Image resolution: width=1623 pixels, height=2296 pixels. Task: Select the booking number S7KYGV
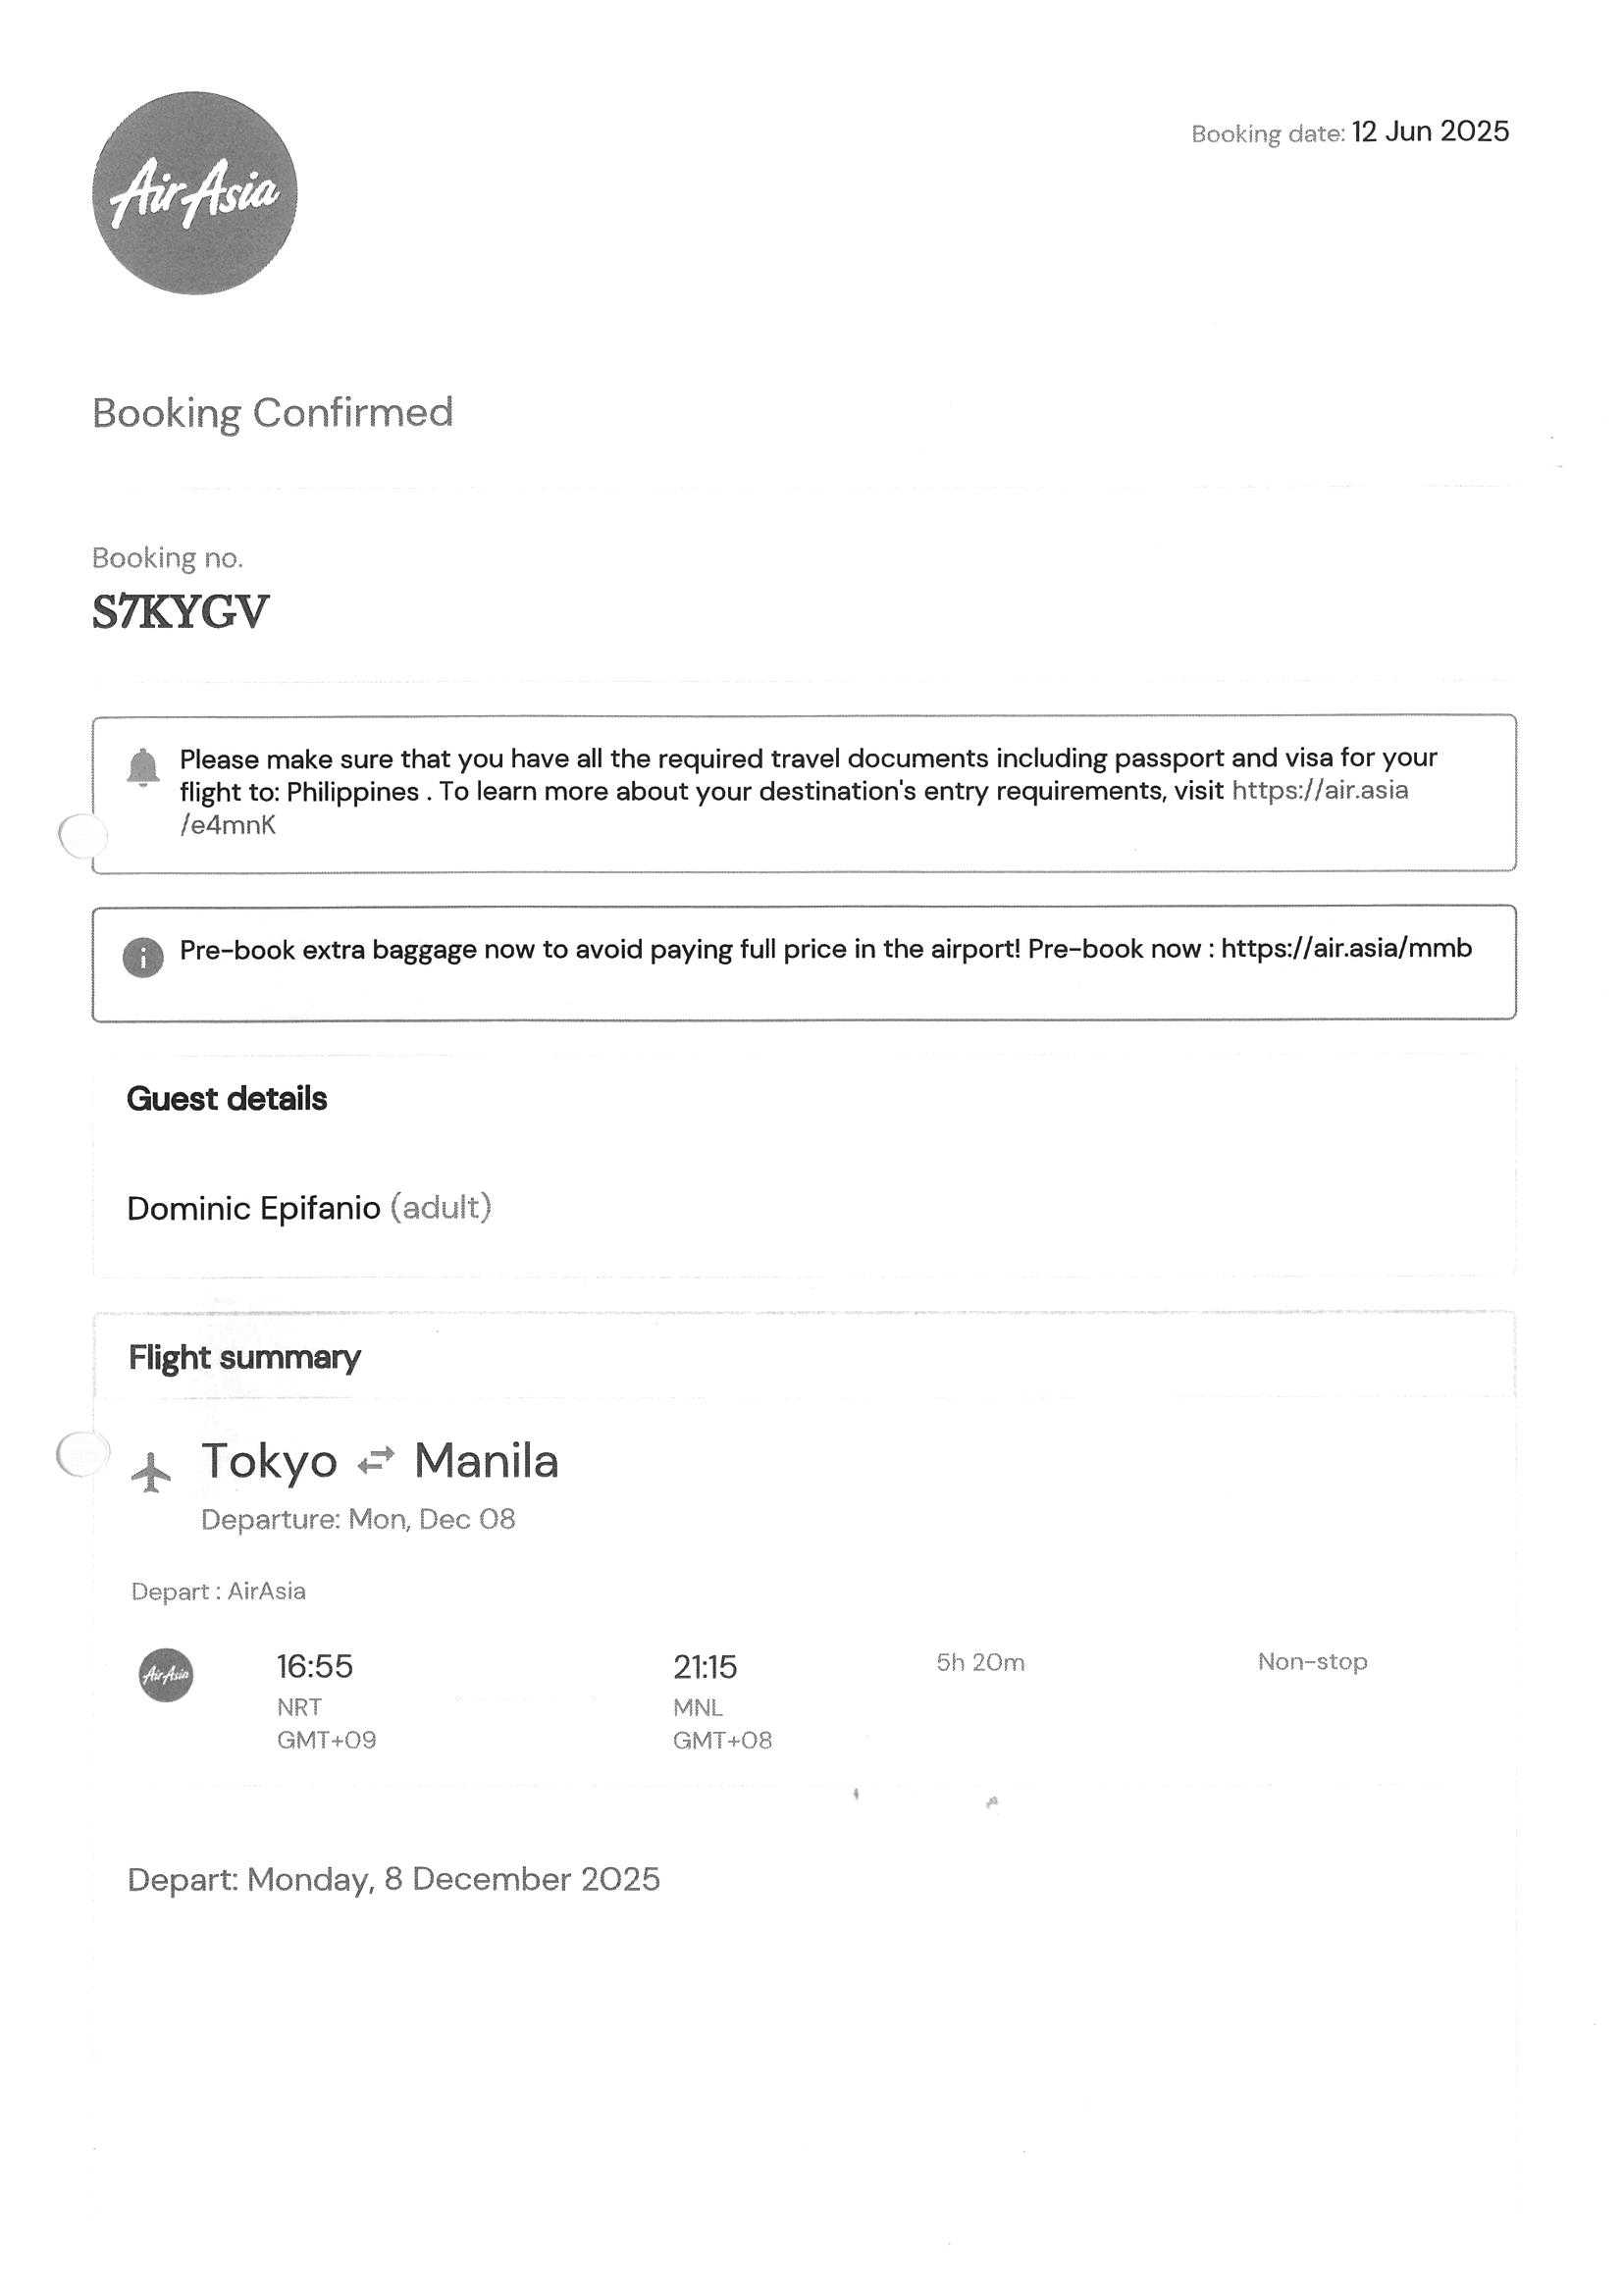pos(180,612)
